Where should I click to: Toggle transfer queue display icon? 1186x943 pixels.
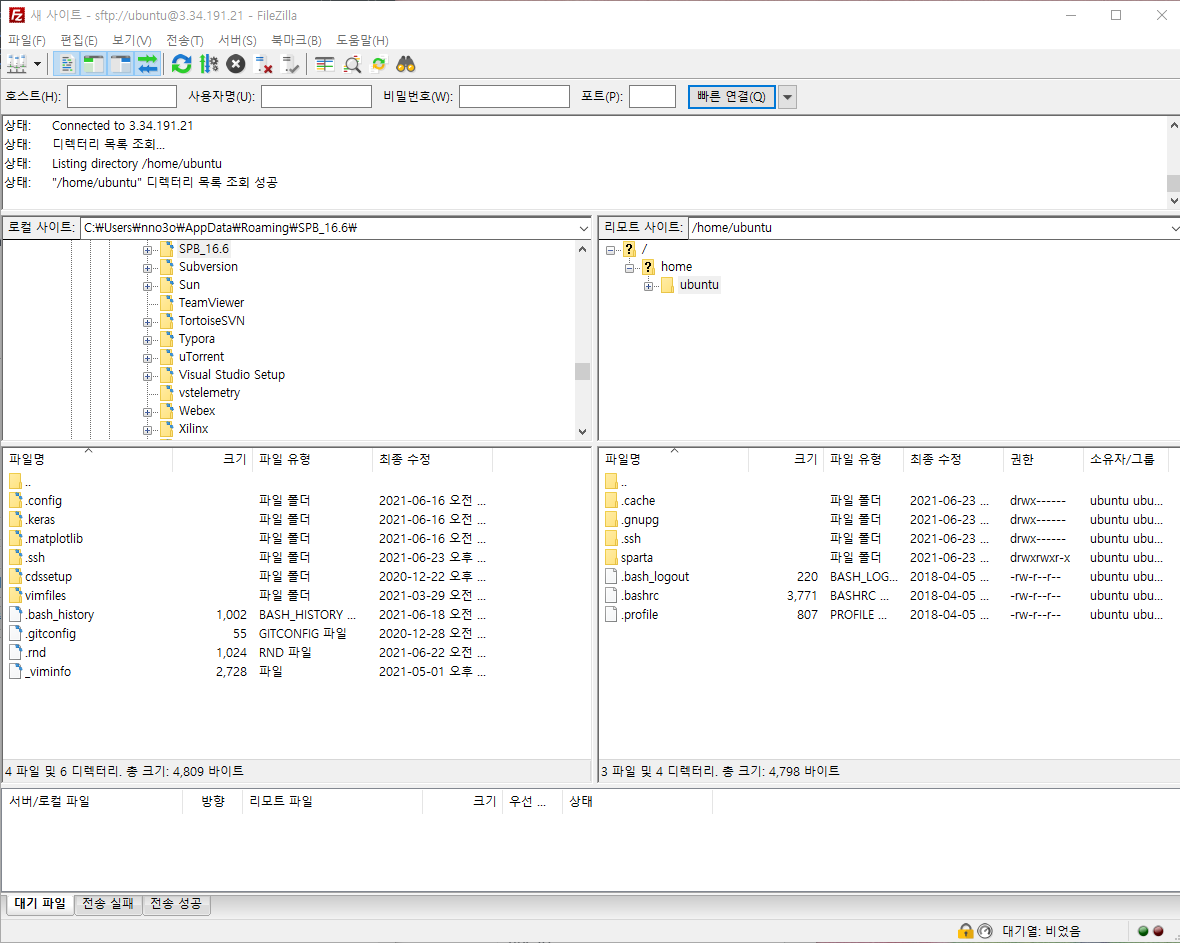[x=147, y=64]
